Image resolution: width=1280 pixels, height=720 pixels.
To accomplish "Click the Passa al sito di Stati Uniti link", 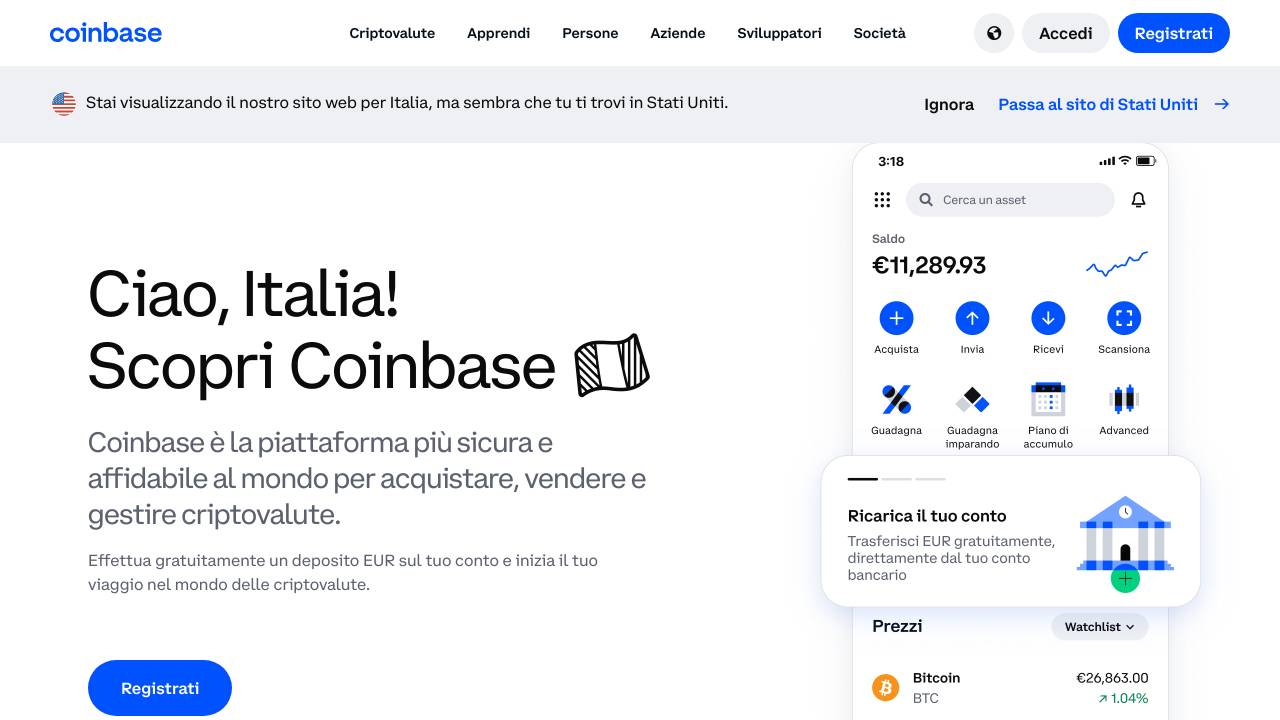I will click(1098, 104).
